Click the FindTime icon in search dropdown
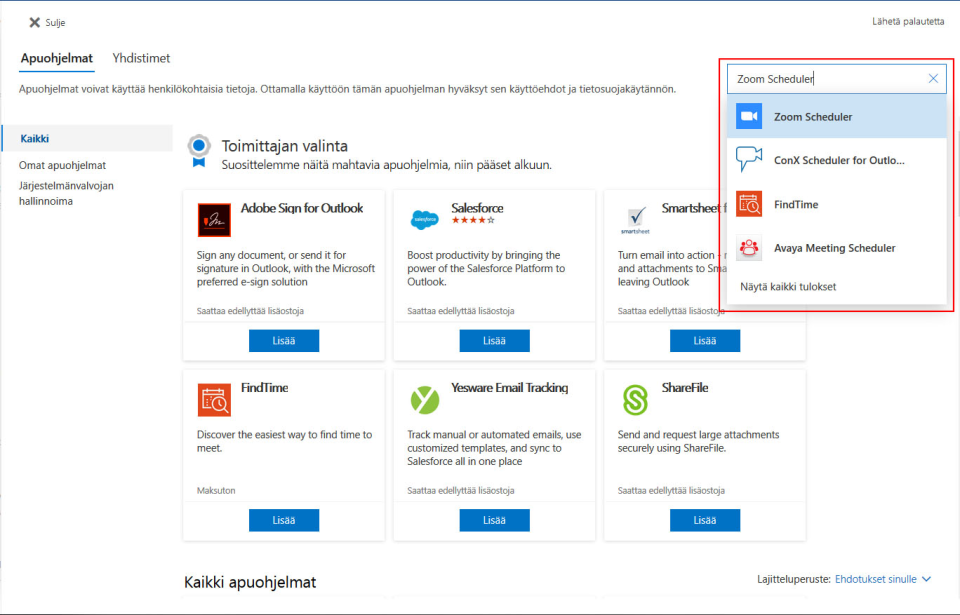The height and width of the screenshot is (615, 960). [749, 204]
